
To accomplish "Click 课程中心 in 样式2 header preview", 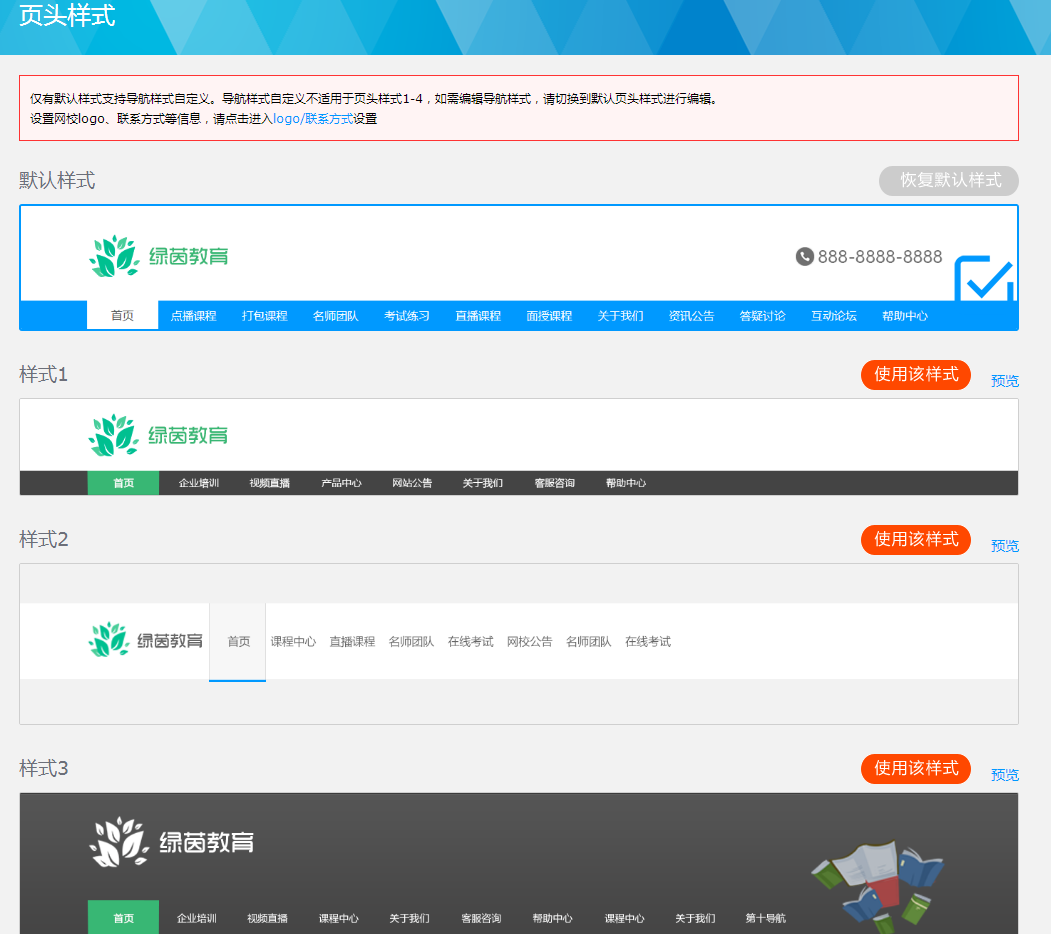I will point(293,642).
